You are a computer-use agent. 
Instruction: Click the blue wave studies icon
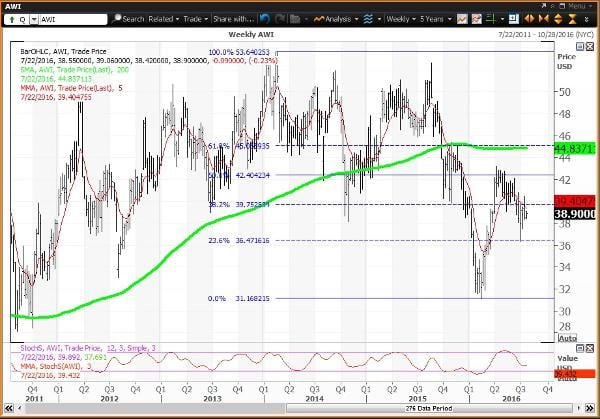click(368, 19)
